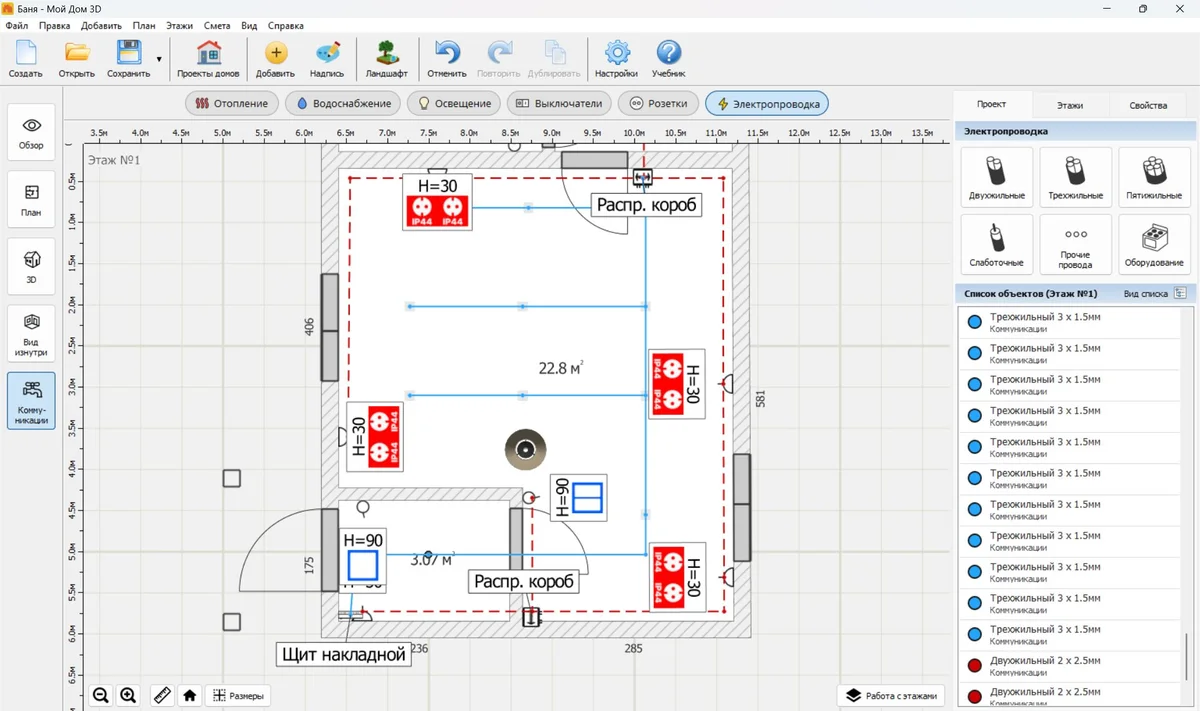Click the Ландшафт landscape toolbar icon
Image resolution: width=1200 pixels, height=711 pixels.
coord(386,59)
